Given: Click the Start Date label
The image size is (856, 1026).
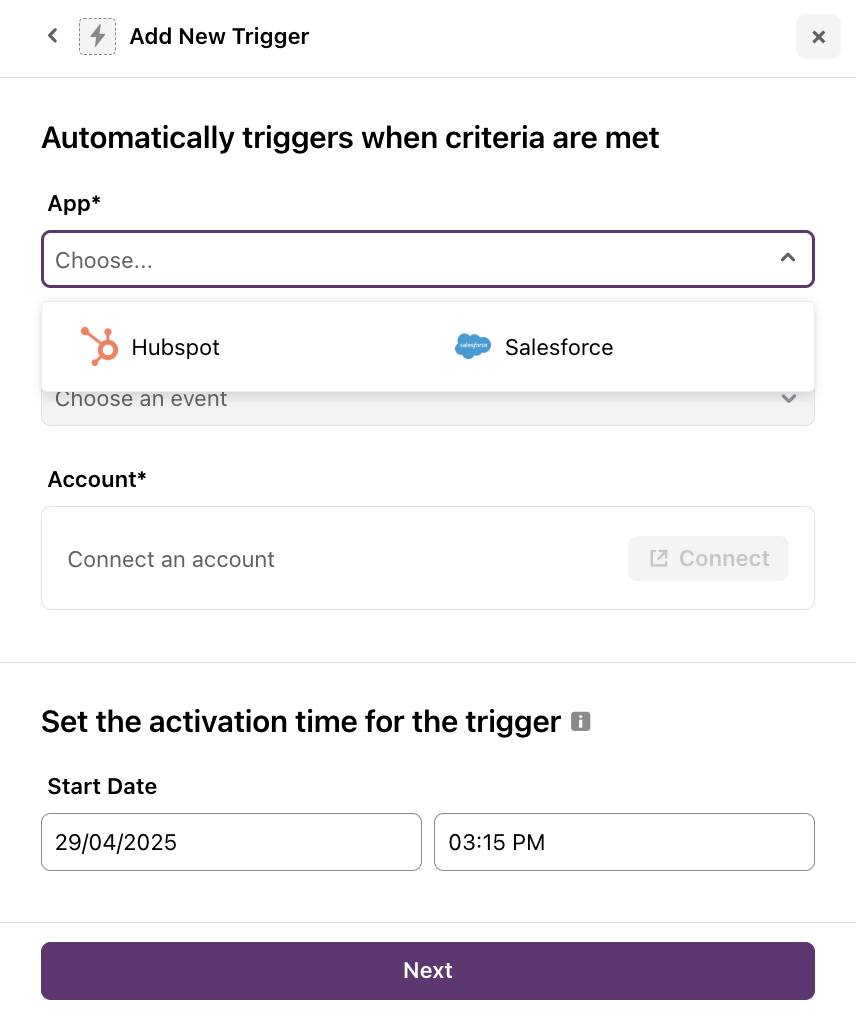Looking at the screenshot, I should coord(102,786).
